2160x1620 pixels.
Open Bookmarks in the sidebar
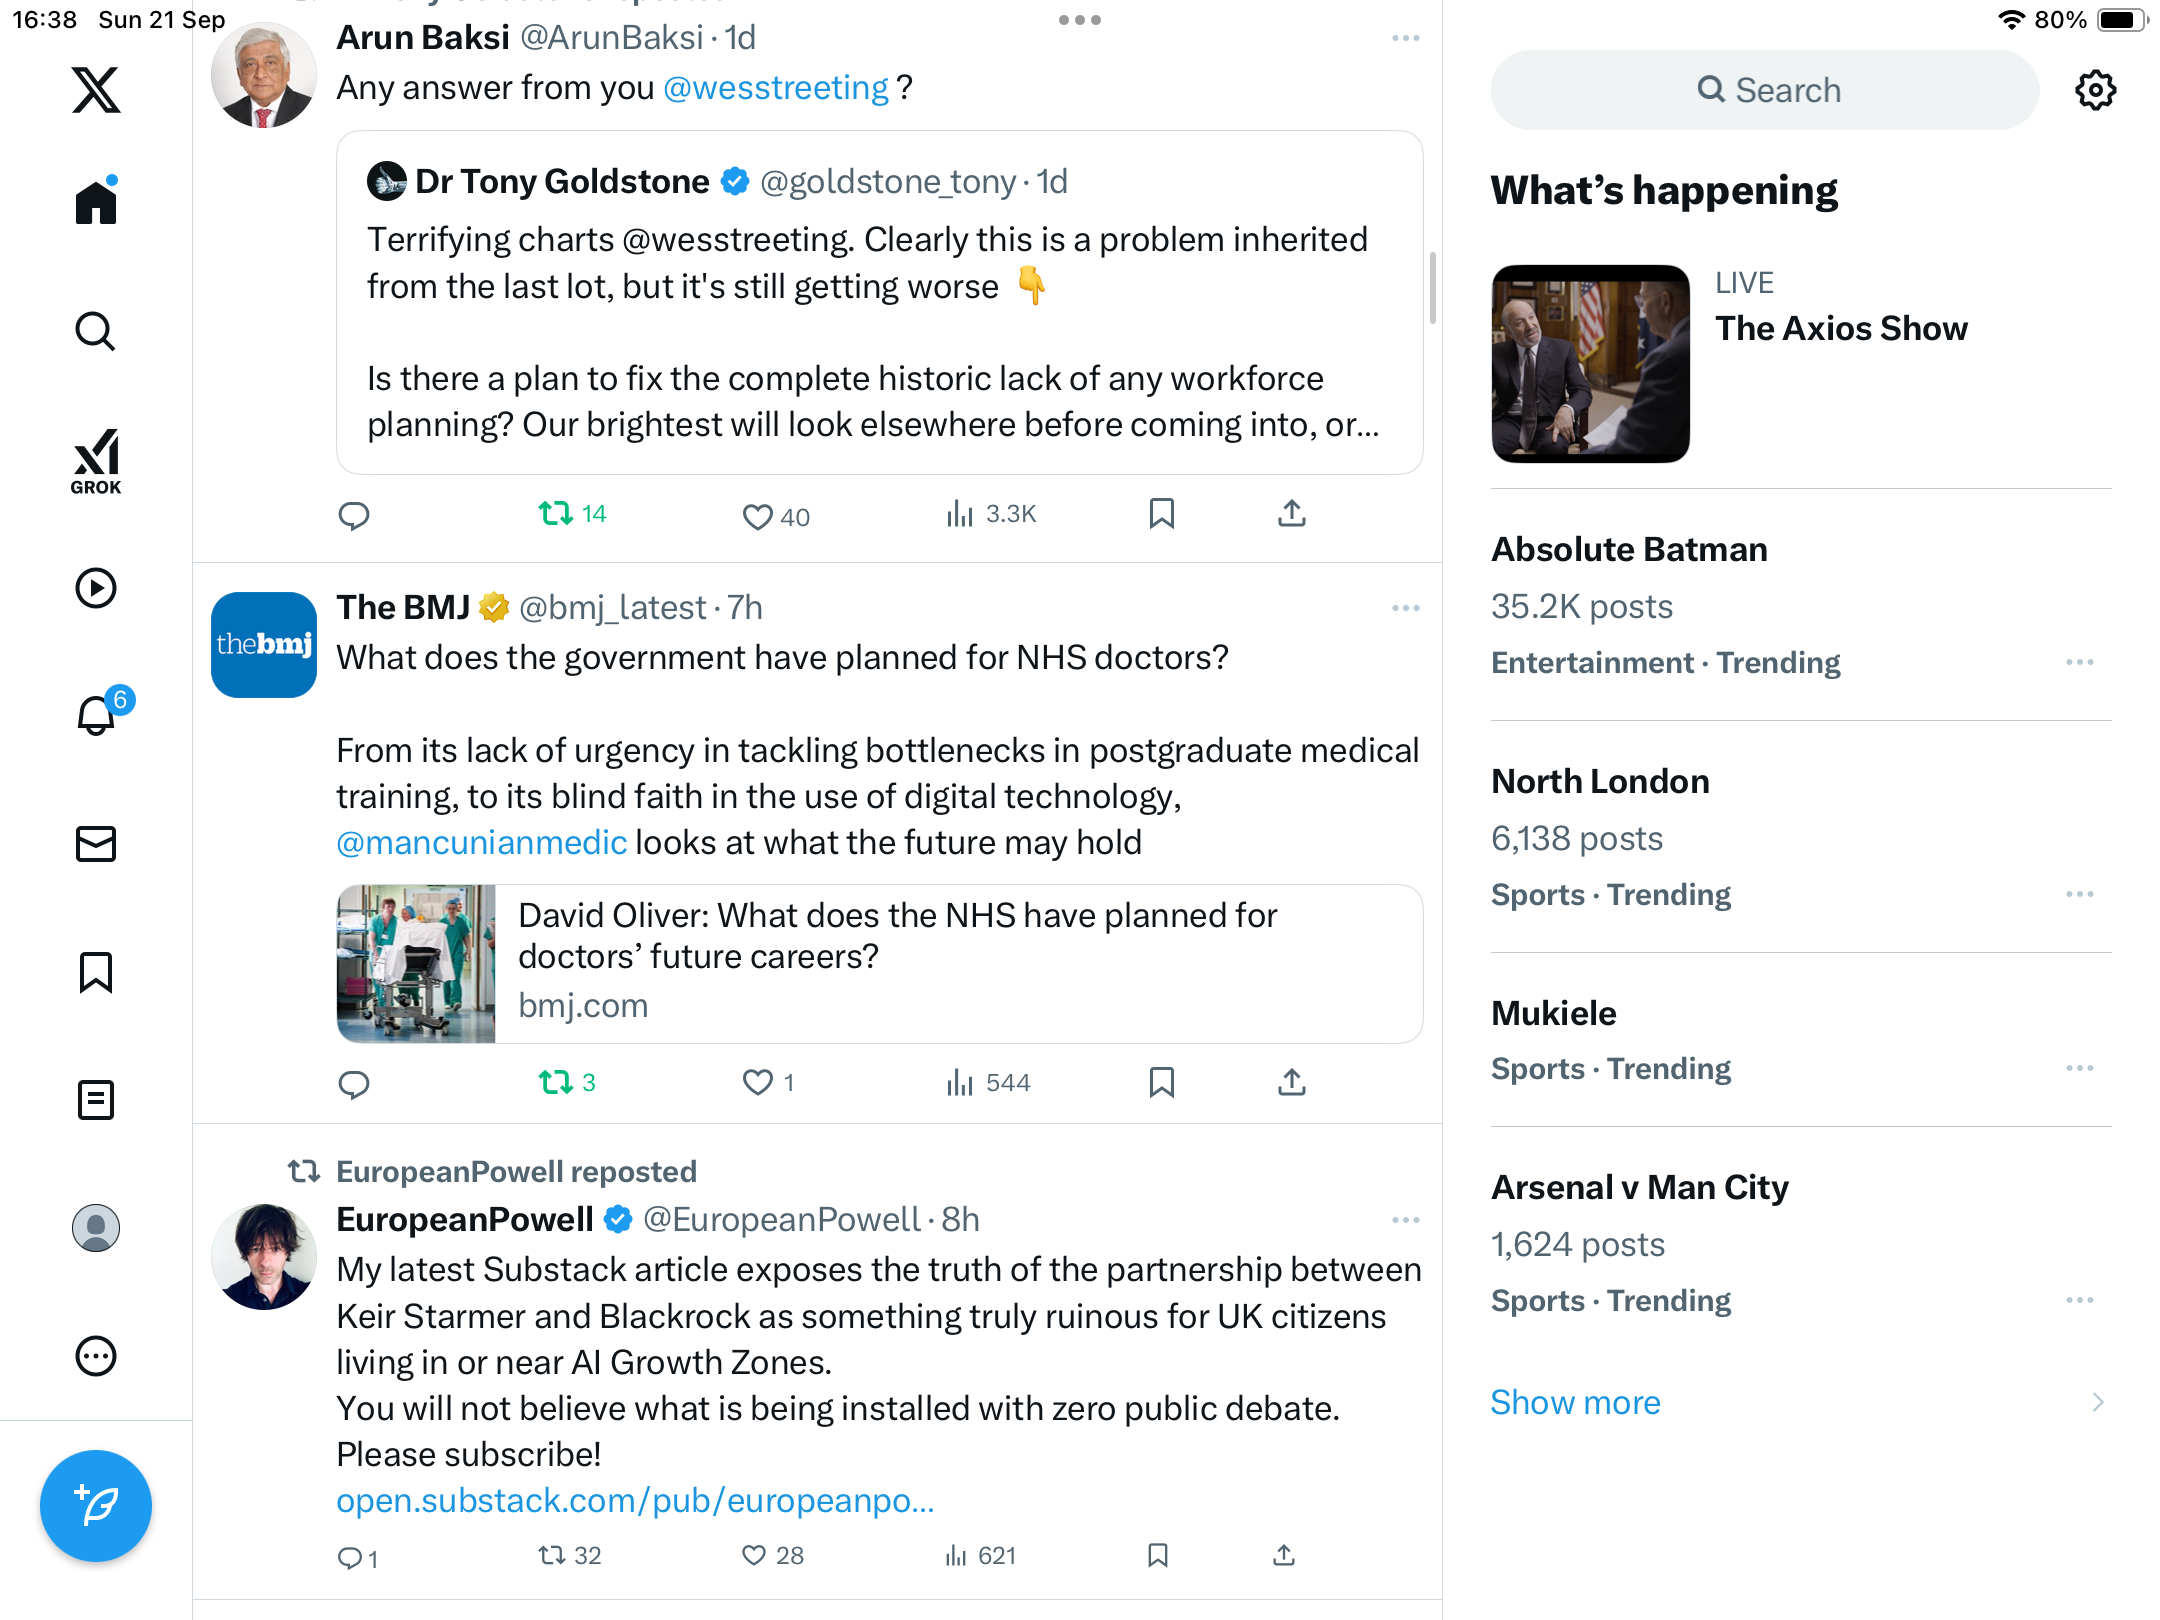(x=96, y=972)
